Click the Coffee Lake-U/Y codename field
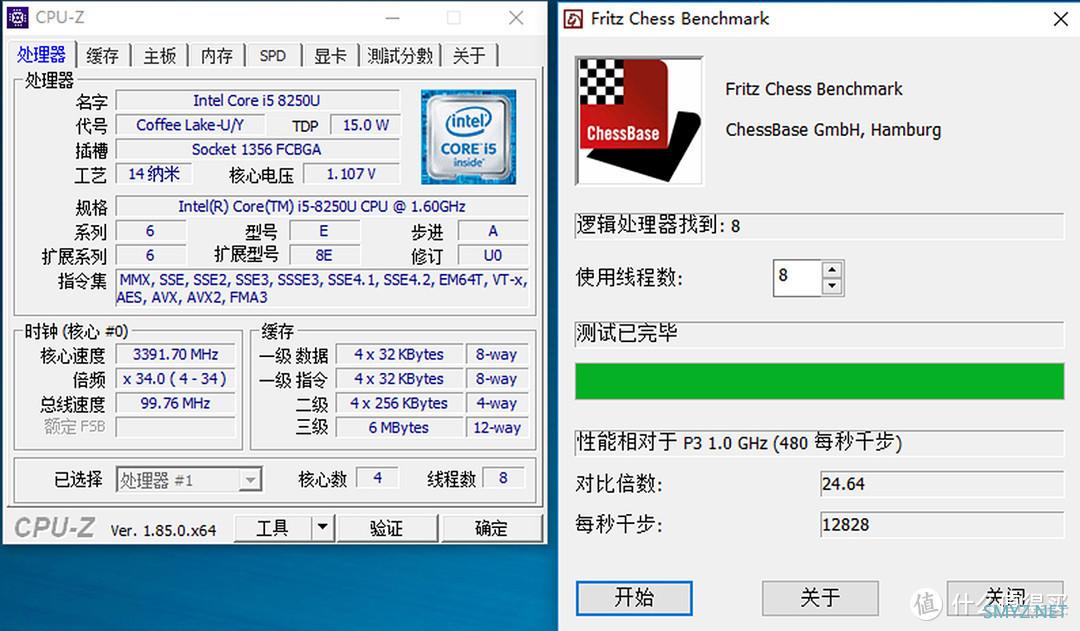Screen dimensions: 1080x631 (x=190, y=125)
